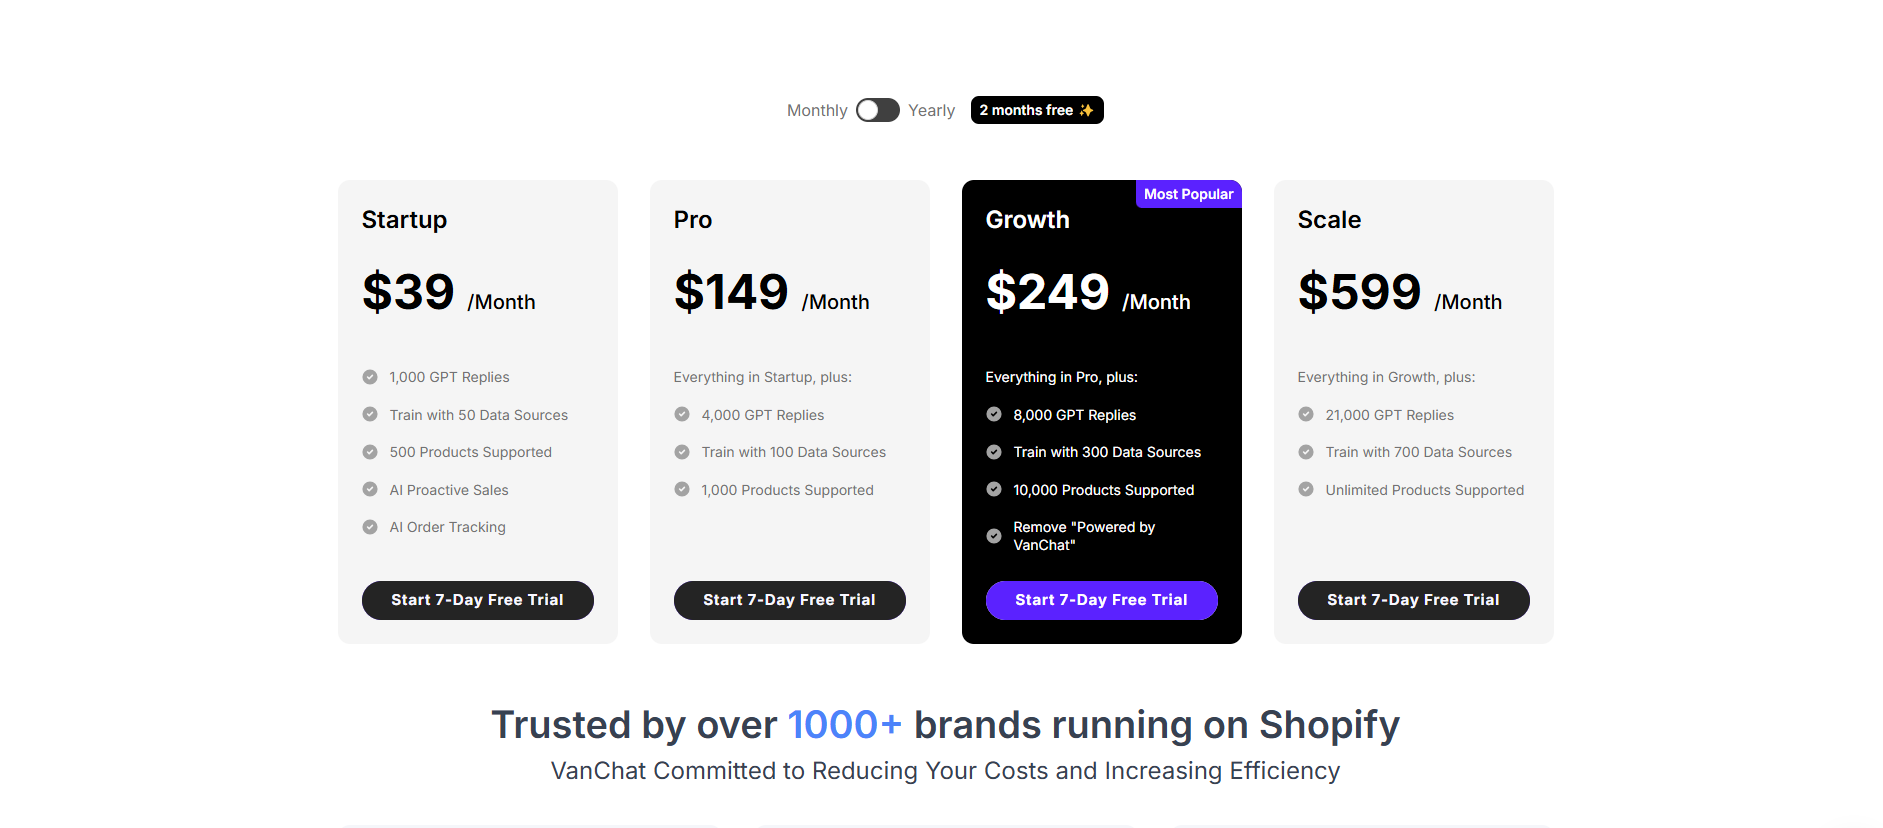Click checkmark icon beside 8,000 GPT Replies

point(994,415)
